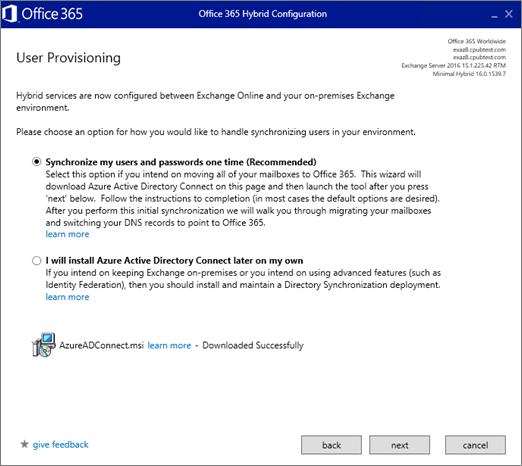Cancel the hybrid configuration wizard
Image resolution: width=522 pixels, height=466 pixels.
coord(475,445)
